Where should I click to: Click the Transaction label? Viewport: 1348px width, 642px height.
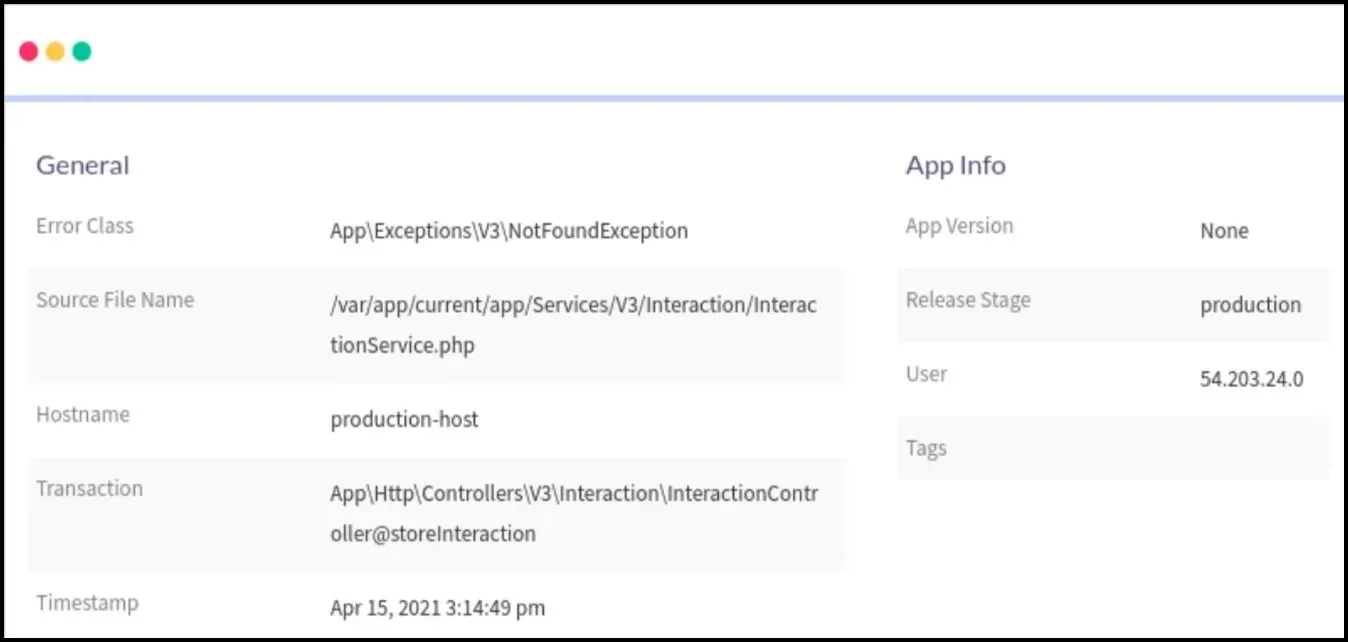tap(90, 488)
